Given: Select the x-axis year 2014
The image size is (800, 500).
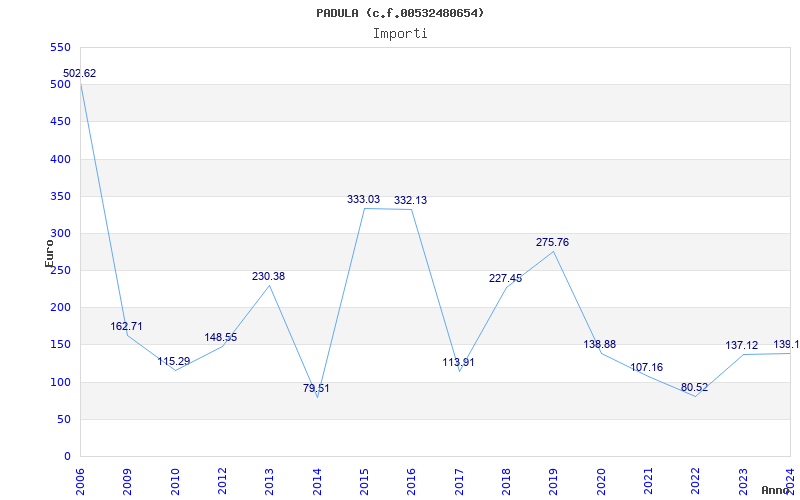Looking at the screenshot, I should tap(317, 481).
